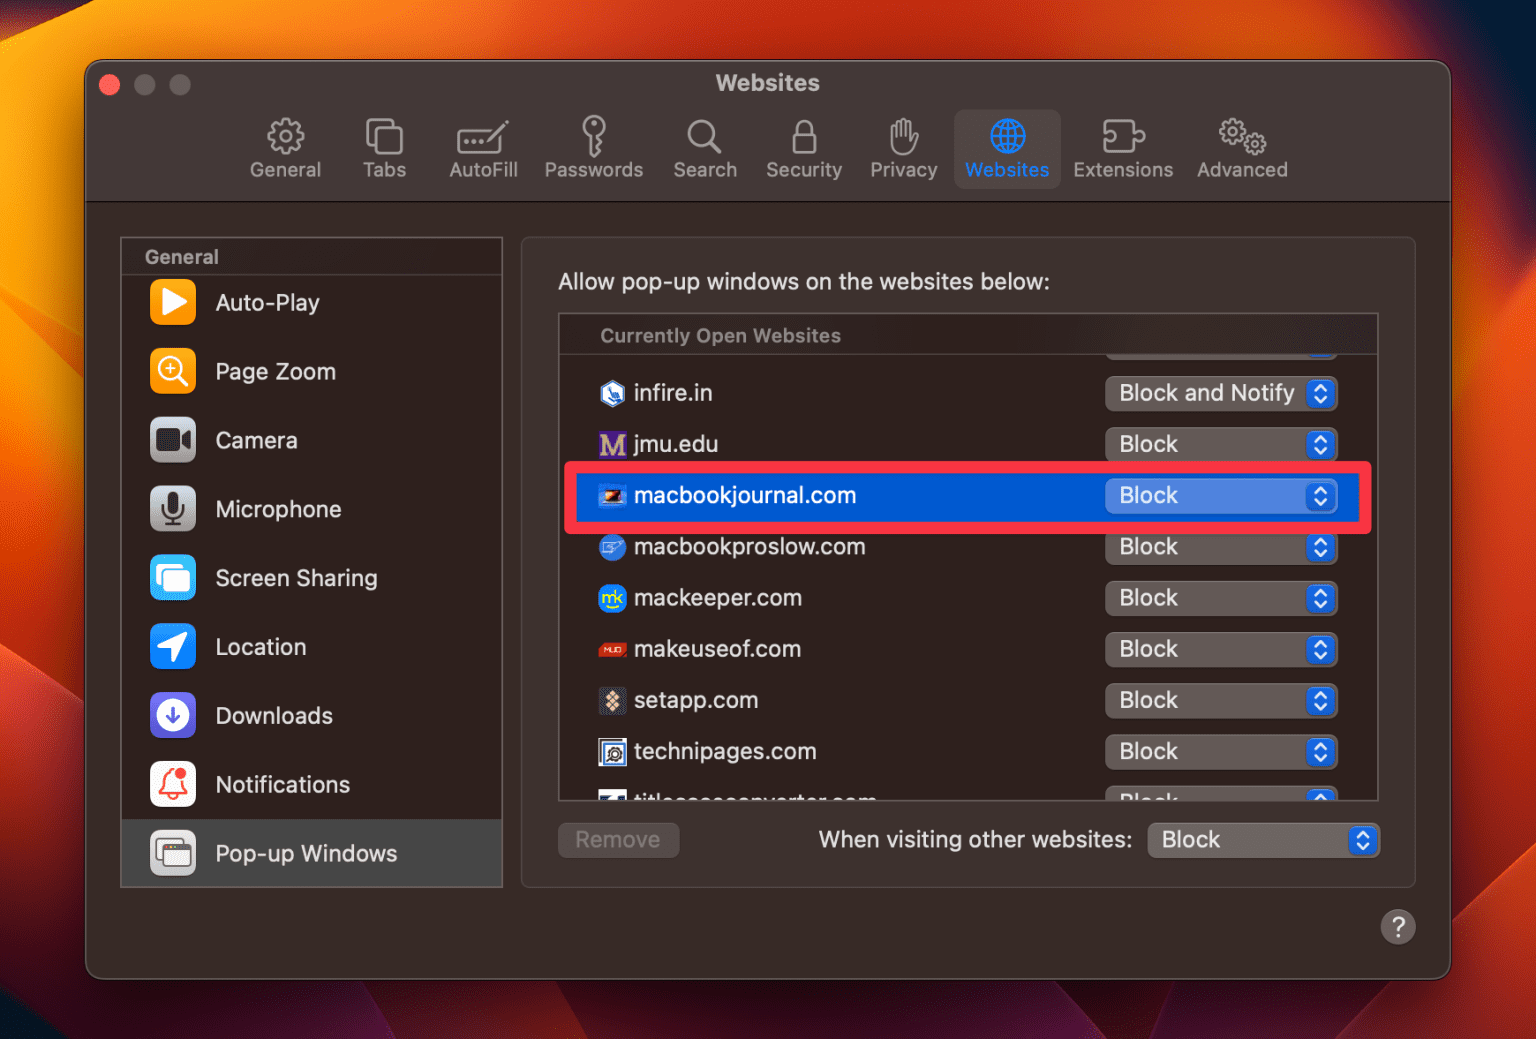Viewport: 1536px width, 1039px height.
Task: Open the 'When visiting other websites' dropdown
Action: pyautogui.click(x=1262, y=840)
